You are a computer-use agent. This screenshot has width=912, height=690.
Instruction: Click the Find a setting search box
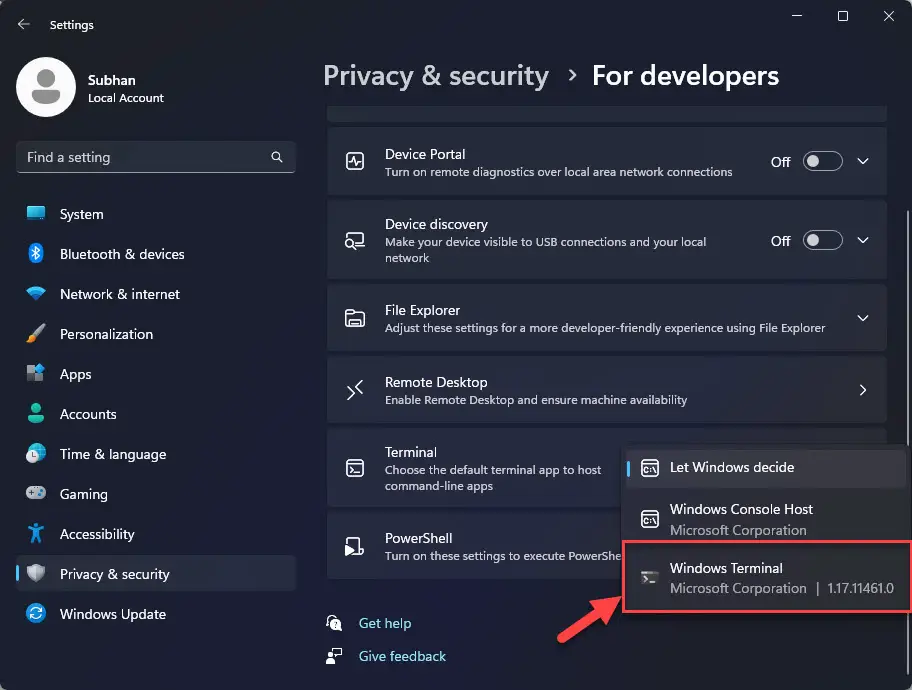tap(156, 157)
